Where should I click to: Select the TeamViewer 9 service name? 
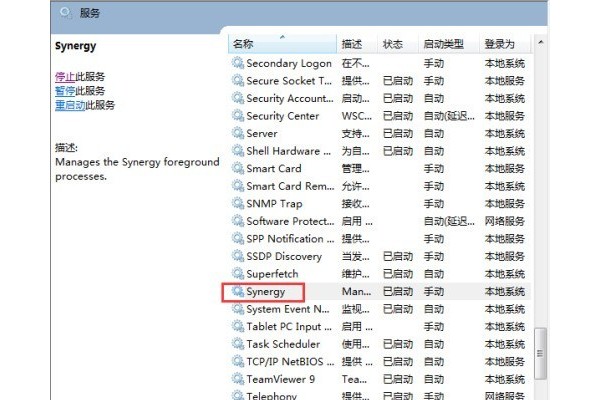pos(280,379)
